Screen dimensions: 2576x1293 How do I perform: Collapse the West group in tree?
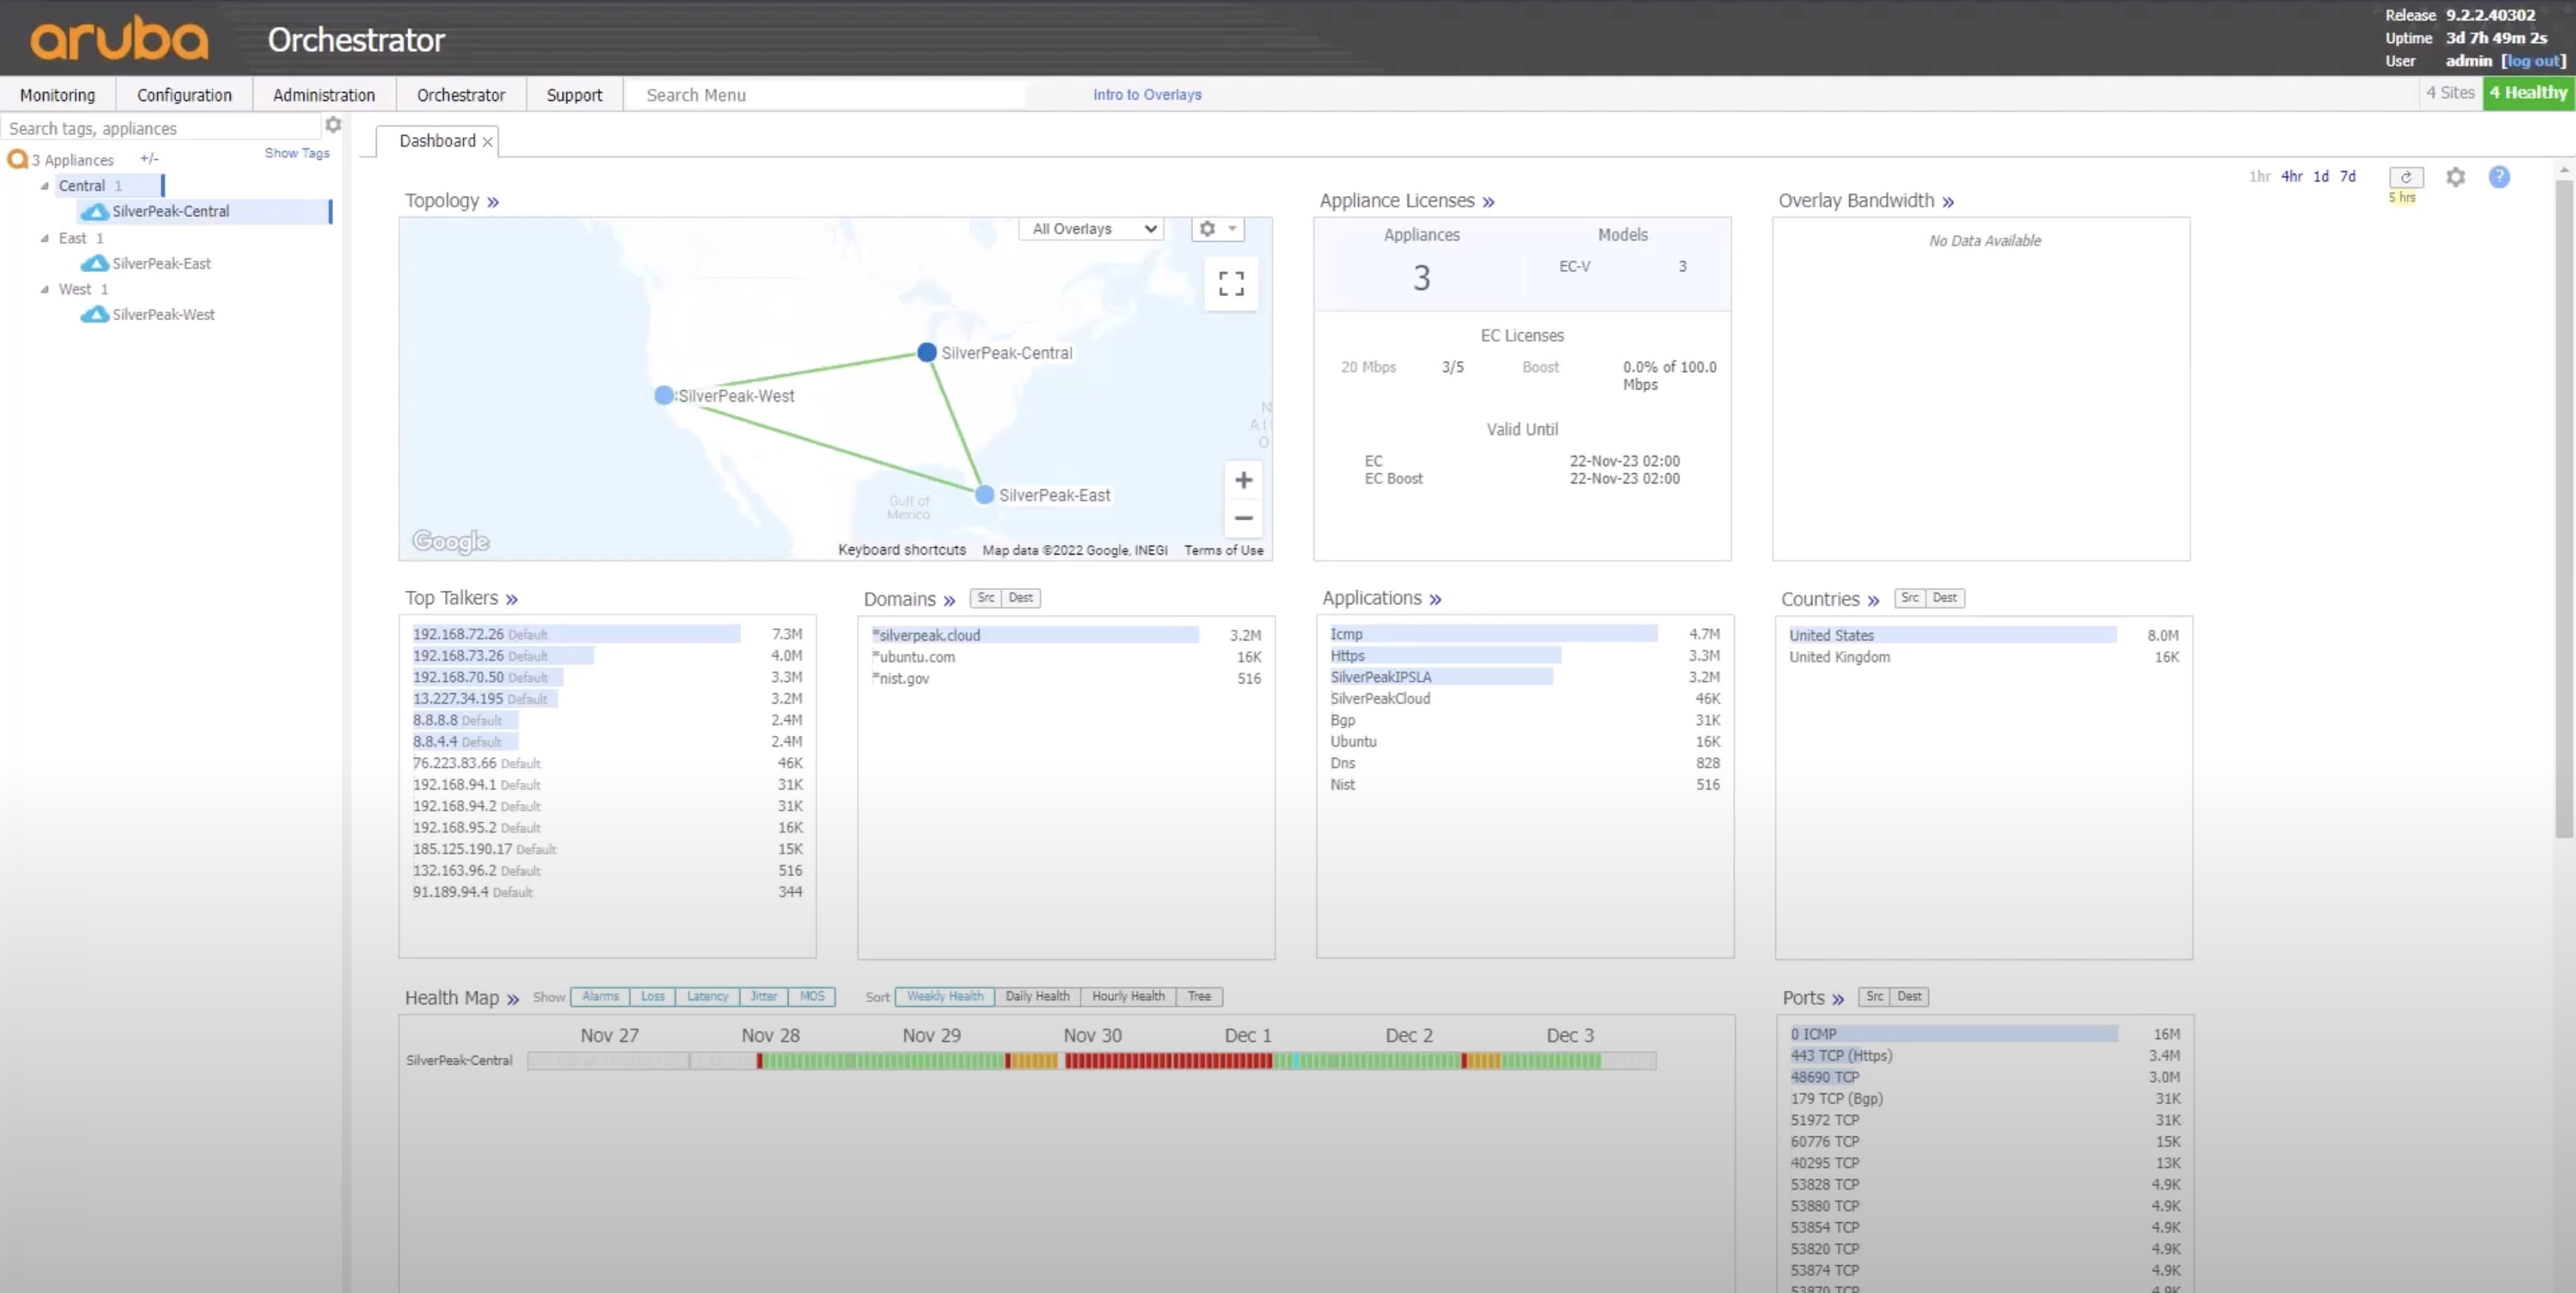44,289
